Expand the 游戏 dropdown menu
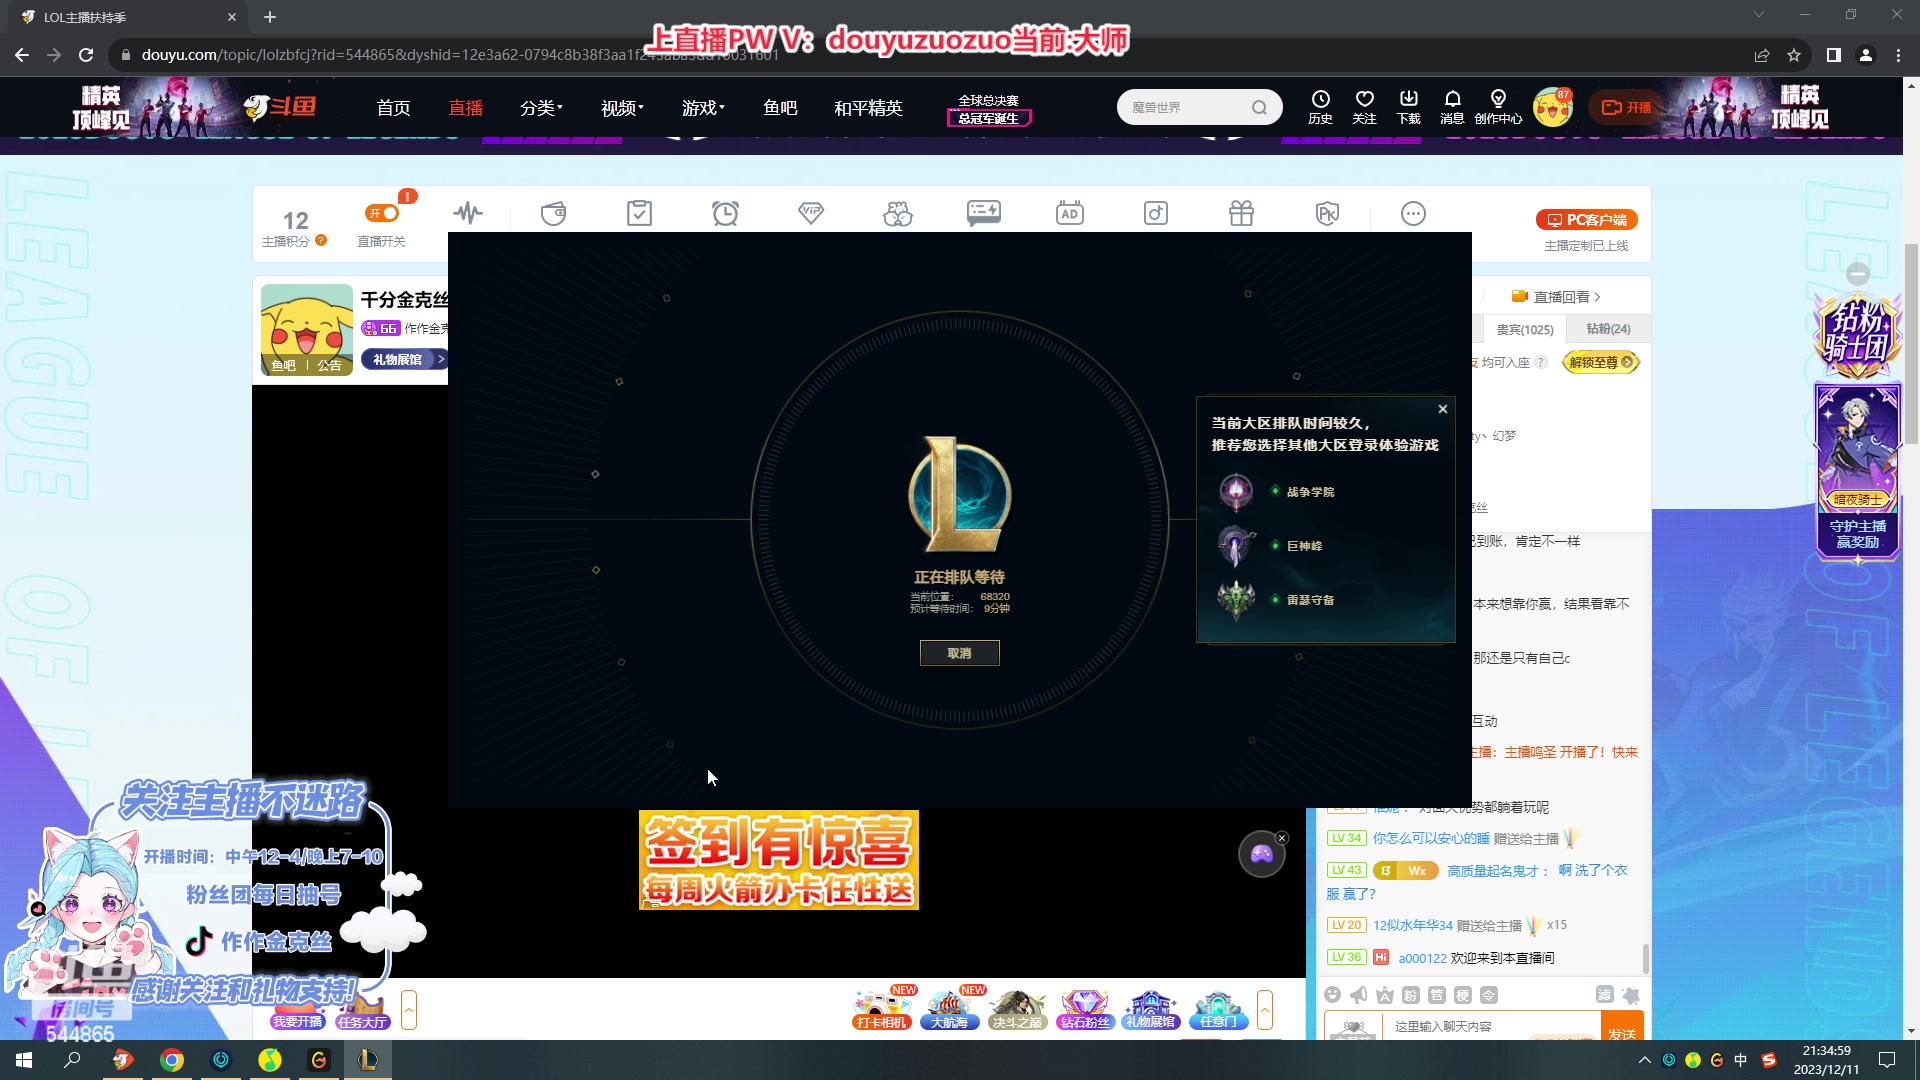Screen dimensions: 1920x1080 pos(703,108)
